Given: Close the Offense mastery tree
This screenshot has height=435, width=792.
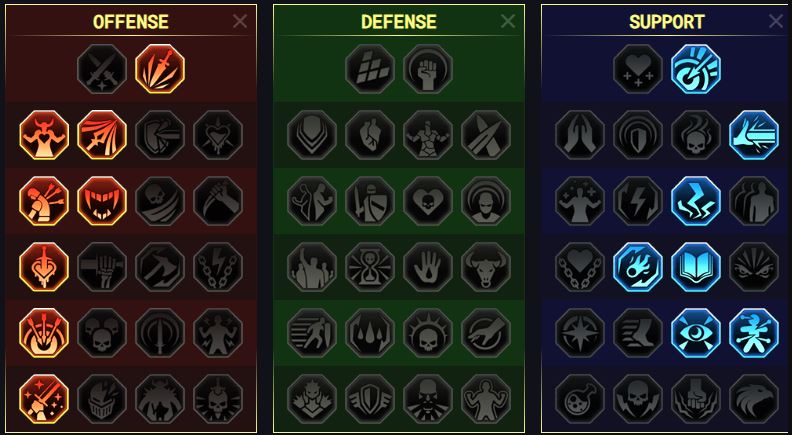Looking at the screenshot, I should (240, 21).
